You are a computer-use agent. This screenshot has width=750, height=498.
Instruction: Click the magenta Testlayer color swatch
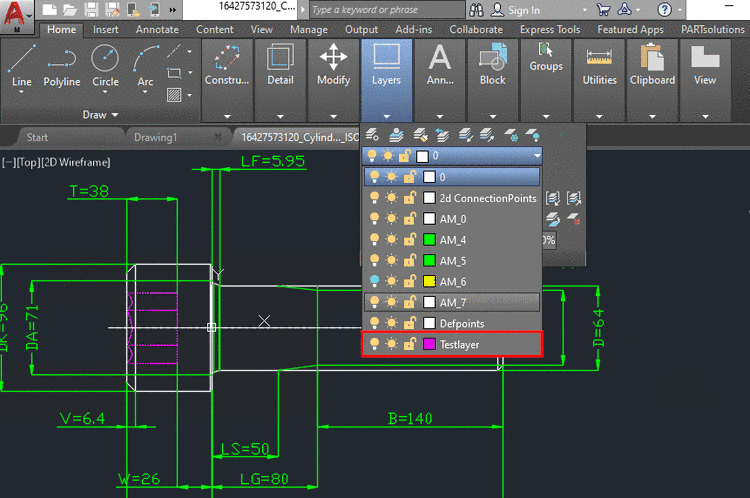[x=428, y=344]
